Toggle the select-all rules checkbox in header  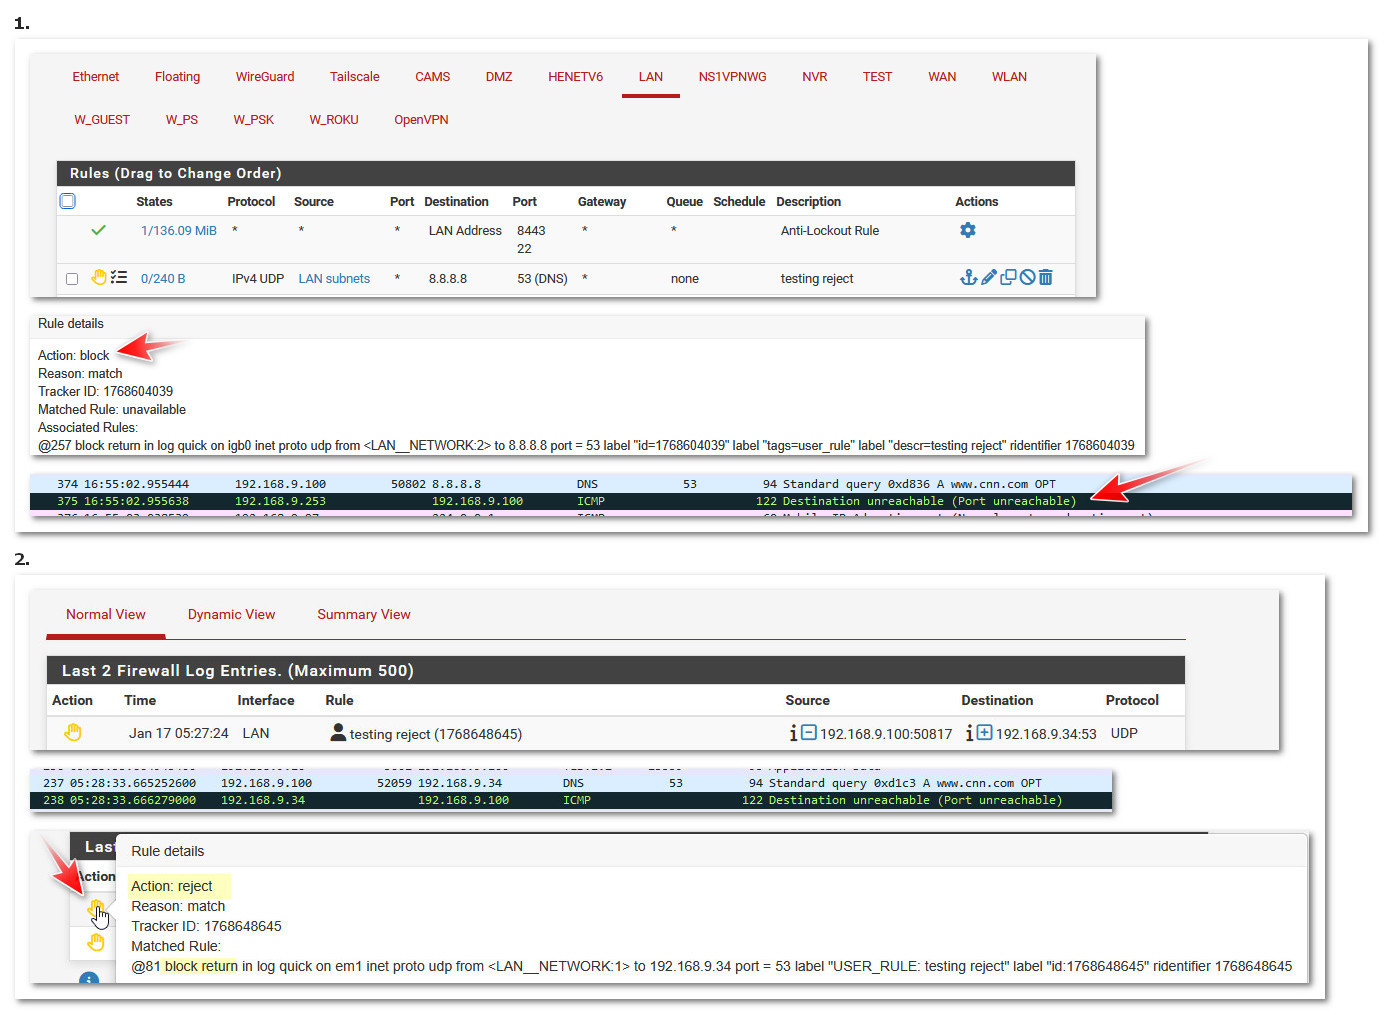click(68, 201)
